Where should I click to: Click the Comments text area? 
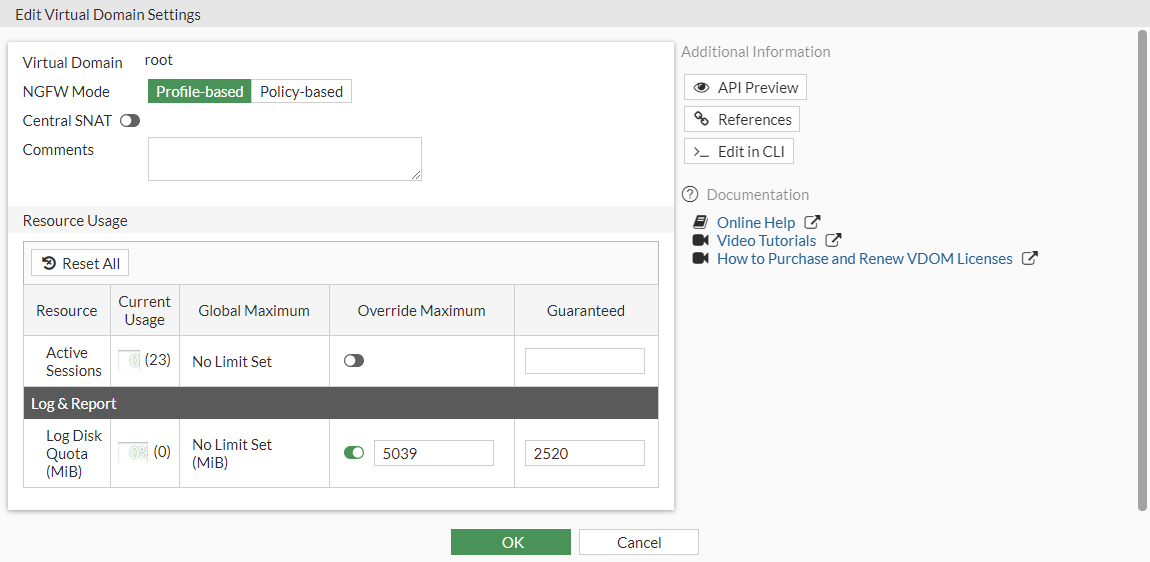(284, 159)
